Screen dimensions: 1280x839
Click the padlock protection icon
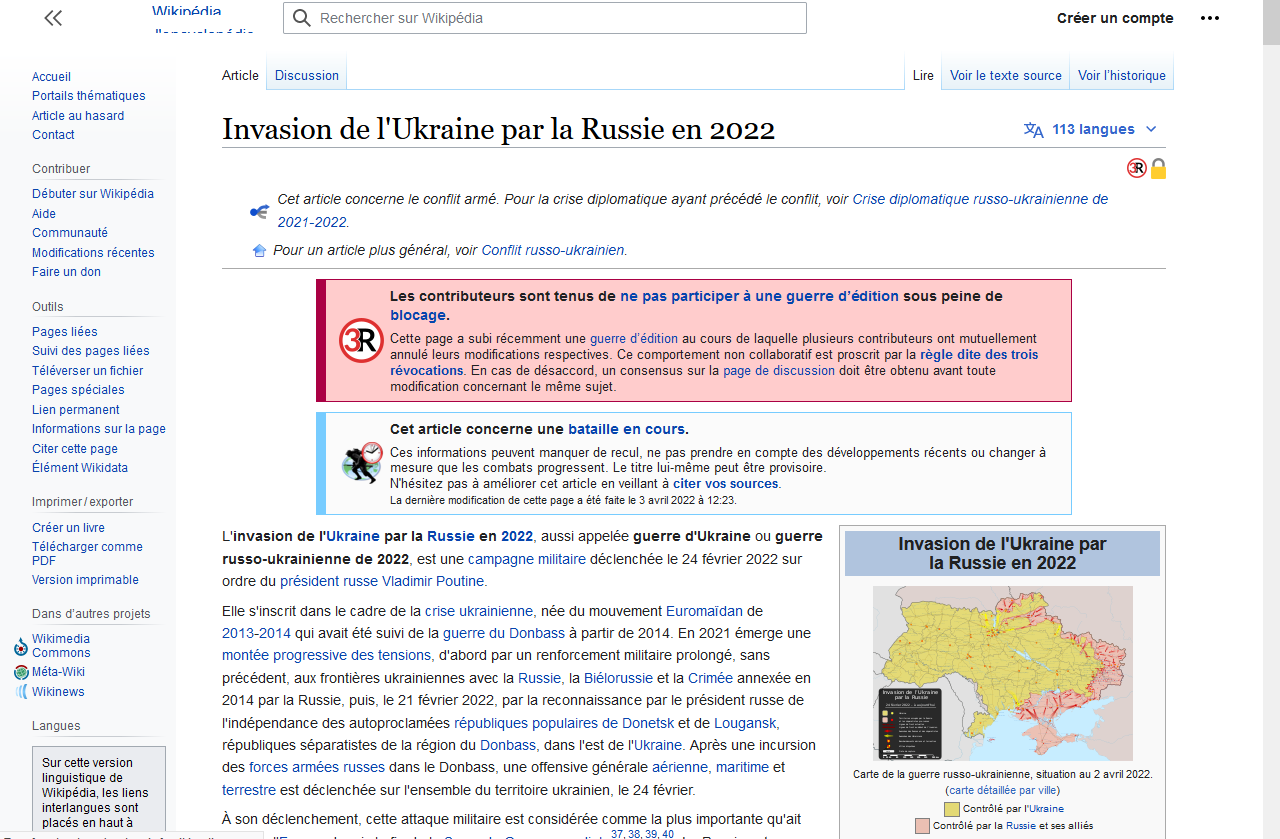coord(1158,168)
